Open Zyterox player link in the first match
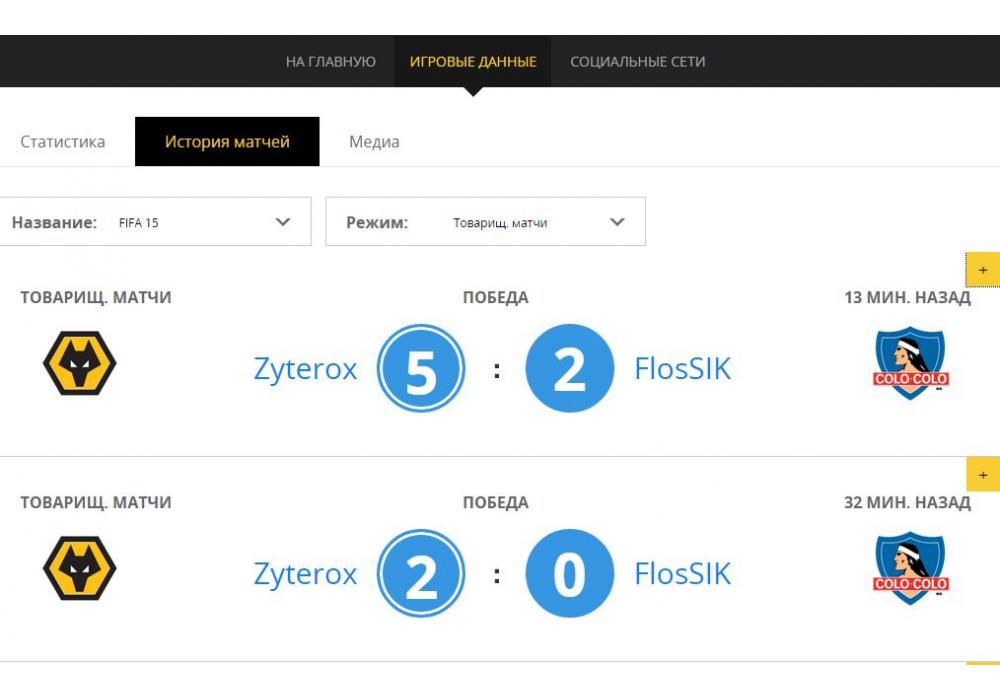 click(305, 370)
